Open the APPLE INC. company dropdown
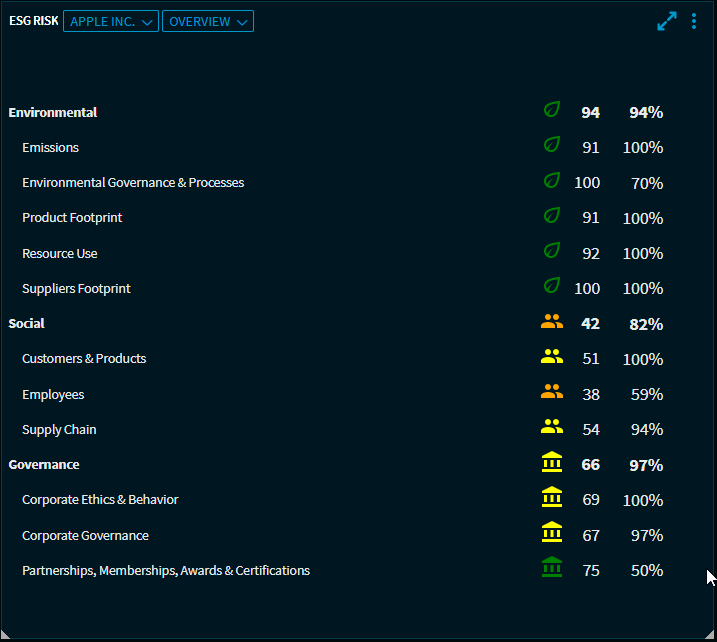717x642 pixels. tap(111, 21)
